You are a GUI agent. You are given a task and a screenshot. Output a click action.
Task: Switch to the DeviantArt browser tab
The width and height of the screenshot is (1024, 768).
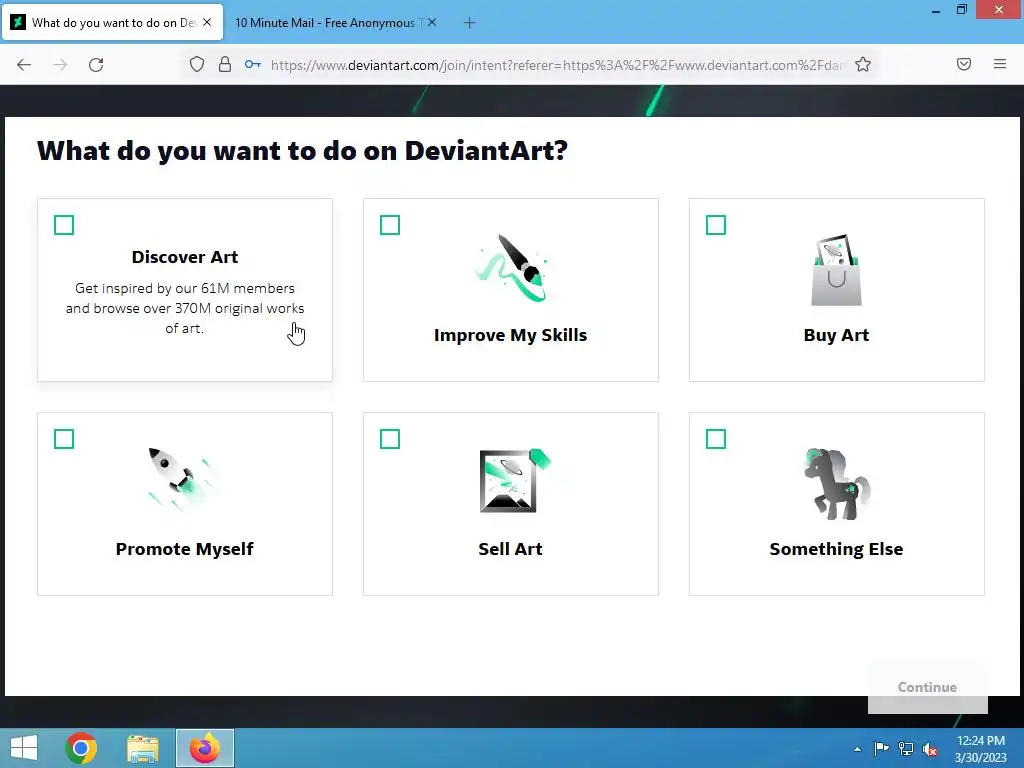click(x=114, y=23)
